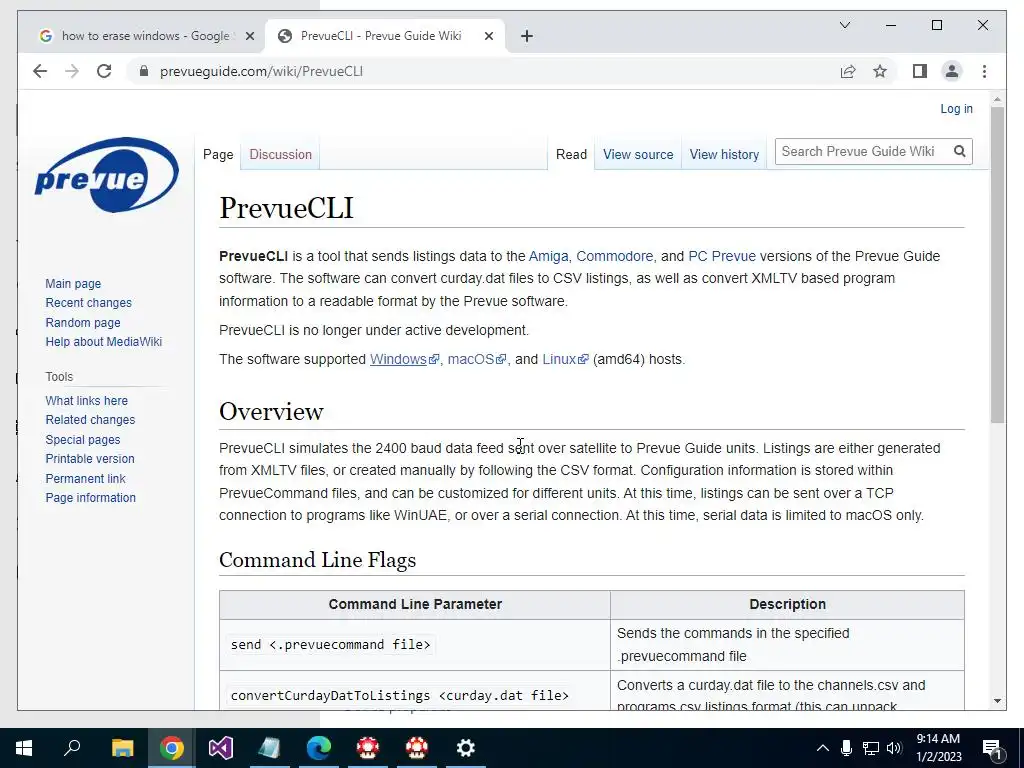Open the macOS external link
Screen dimensions: 1024x768
pyautogui.click(x=477, y=359)
